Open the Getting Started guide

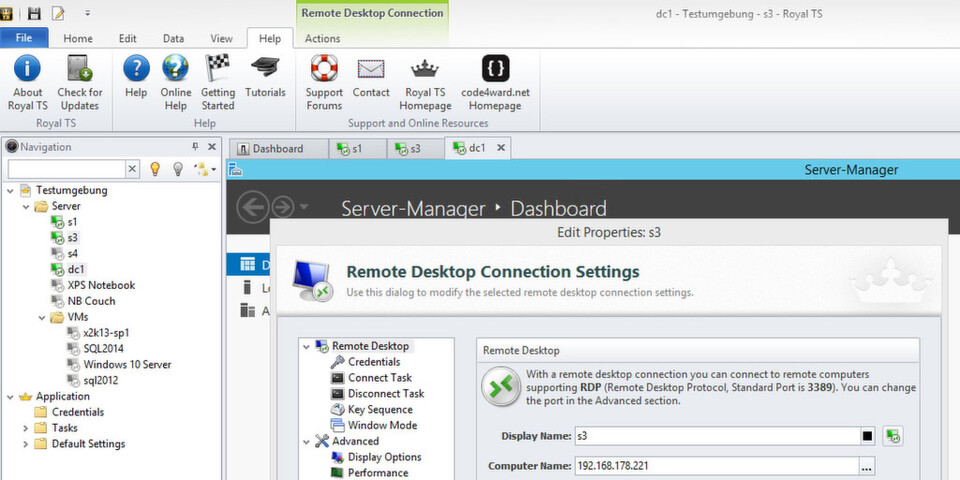218,83
